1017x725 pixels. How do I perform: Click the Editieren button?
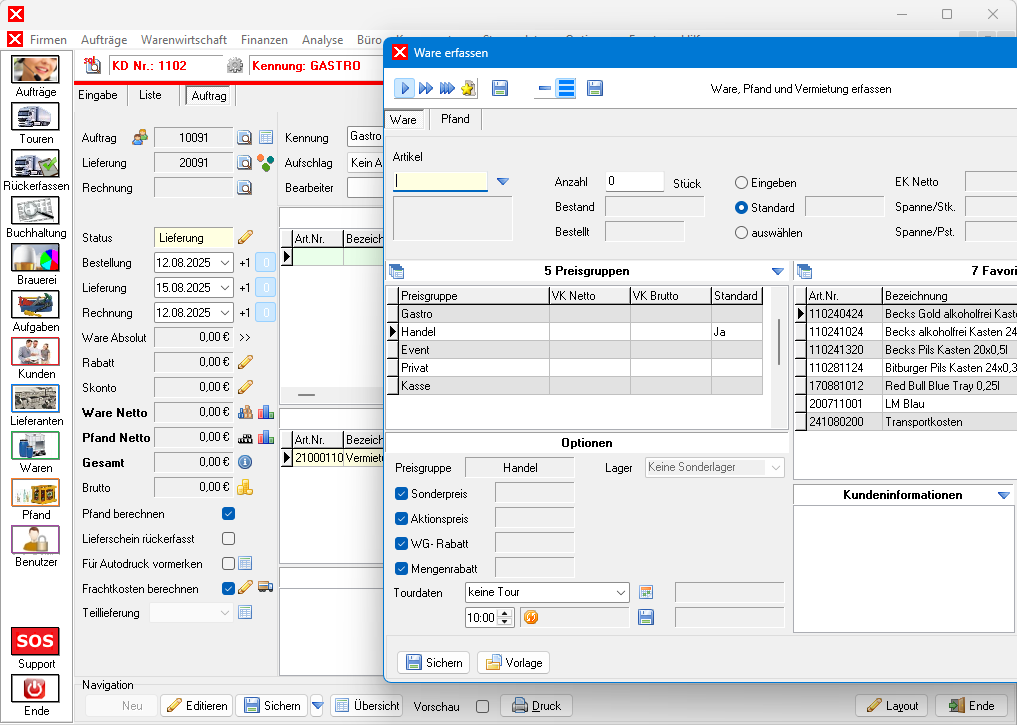pos(197,705)
